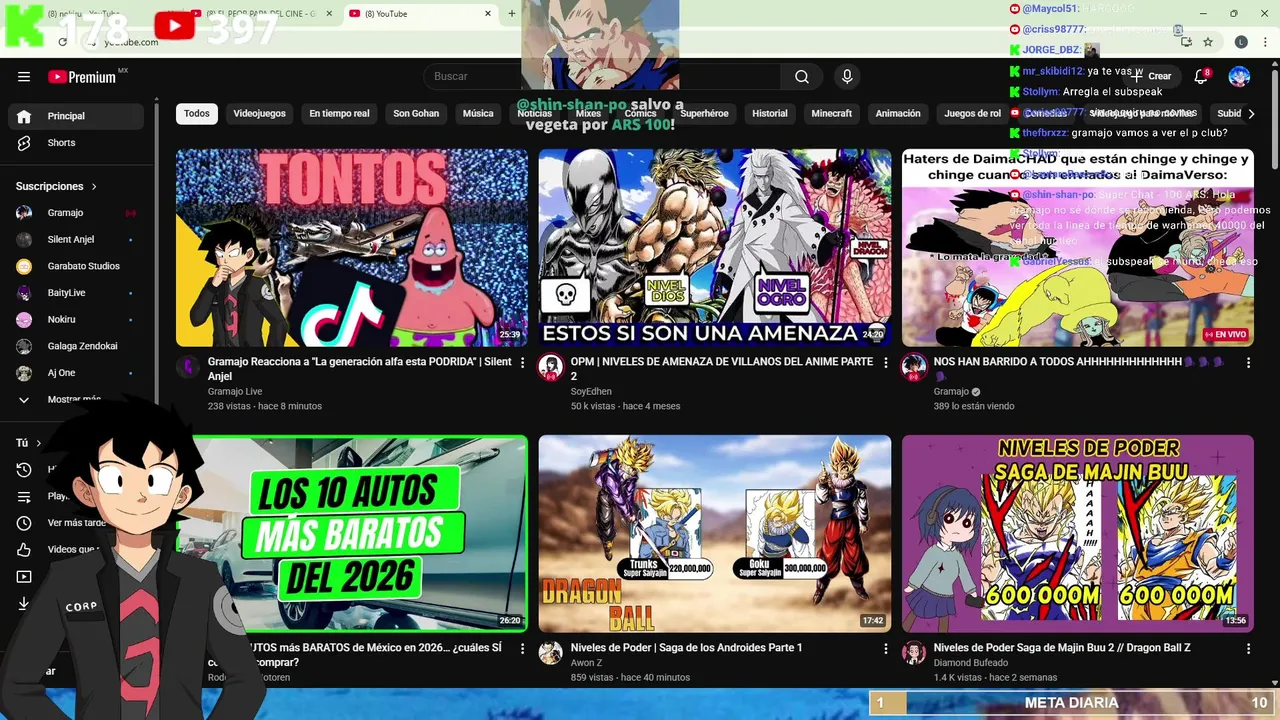Open video title Niveles de Poder Saga Androides
This screenshot has width=1280, height=720.
[686, 648]
